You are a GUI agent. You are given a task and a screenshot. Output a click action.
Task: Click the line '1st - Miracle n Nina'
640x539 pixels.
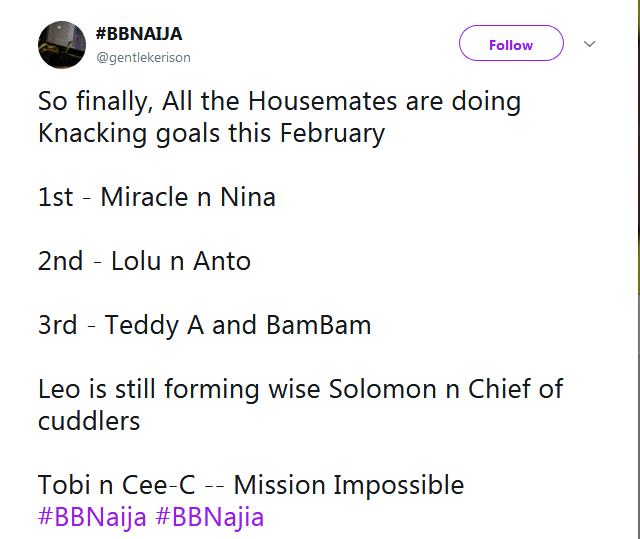click(156, 197)
